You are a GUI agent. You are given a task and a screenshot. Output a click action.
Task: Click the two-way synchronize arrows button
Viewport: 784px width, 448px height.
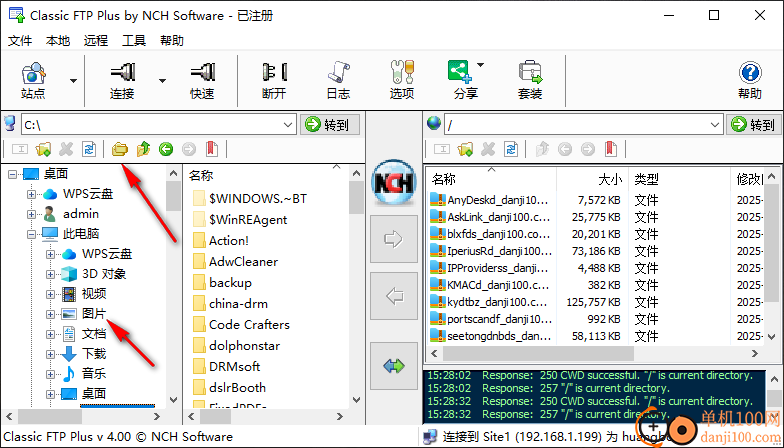point(394,366)
